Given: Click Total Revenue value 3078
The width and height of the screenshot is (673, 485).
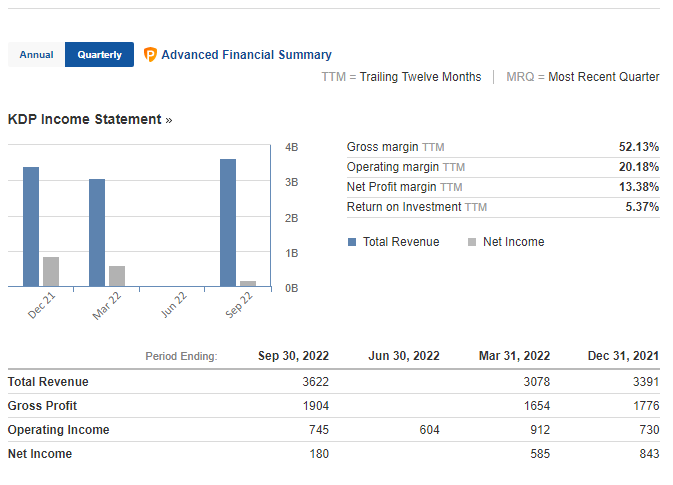Looking at the screenshot, I should (x=537, y=382).
